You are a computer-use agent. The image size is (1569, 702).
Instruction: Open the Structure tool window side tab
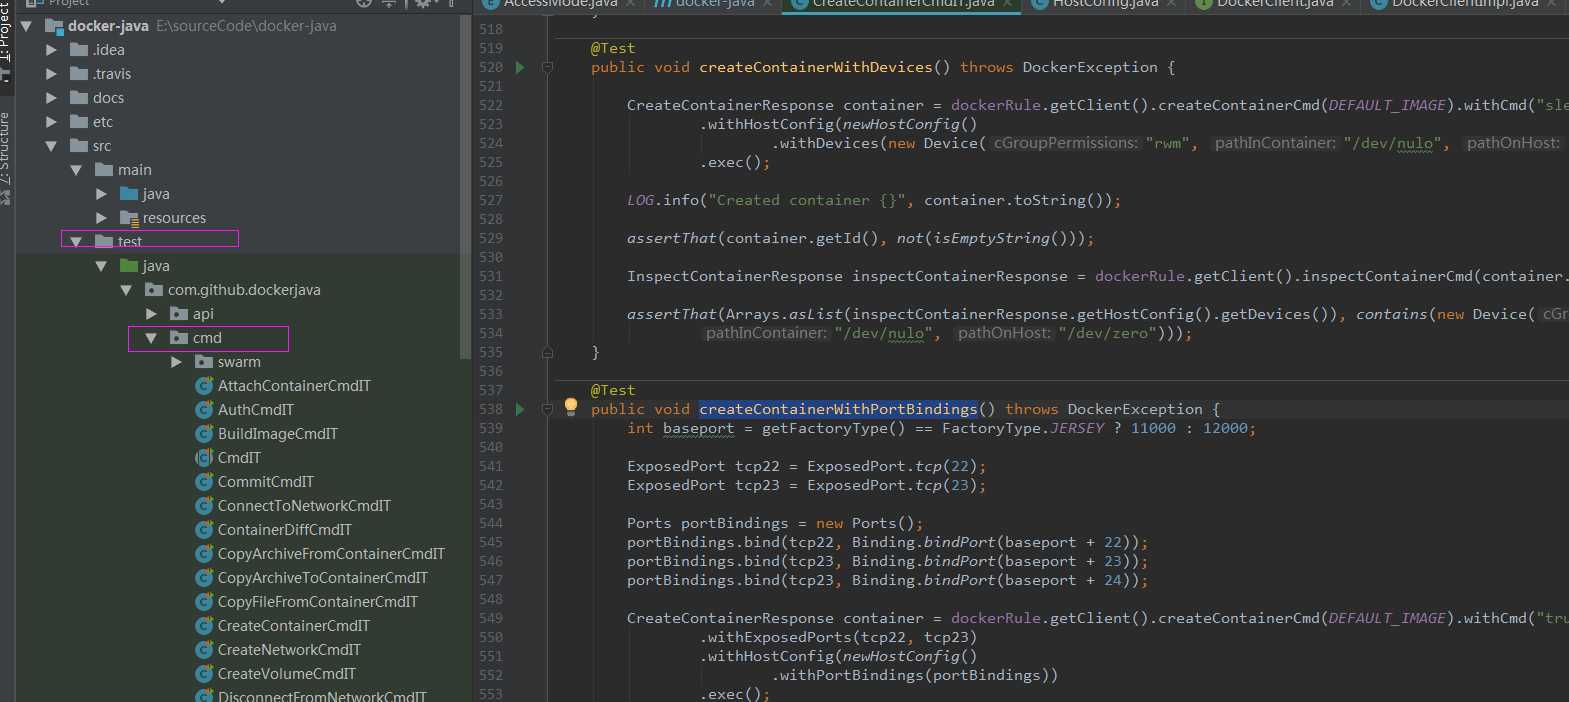pyautogui.click(x=6, y=158)
